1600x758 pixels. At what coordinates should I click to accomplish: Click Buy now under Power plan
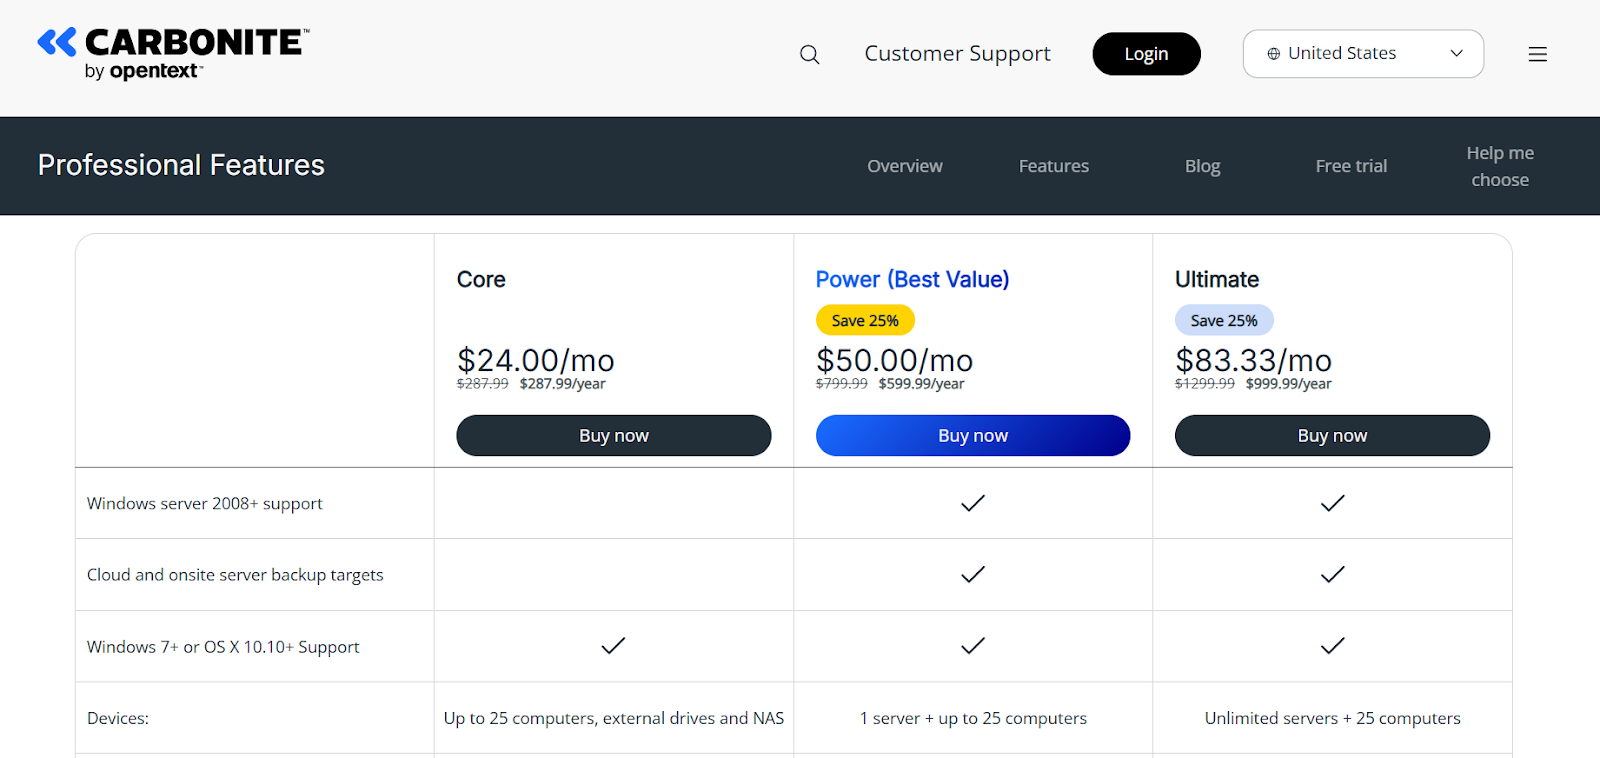click(x=973, y=436)
